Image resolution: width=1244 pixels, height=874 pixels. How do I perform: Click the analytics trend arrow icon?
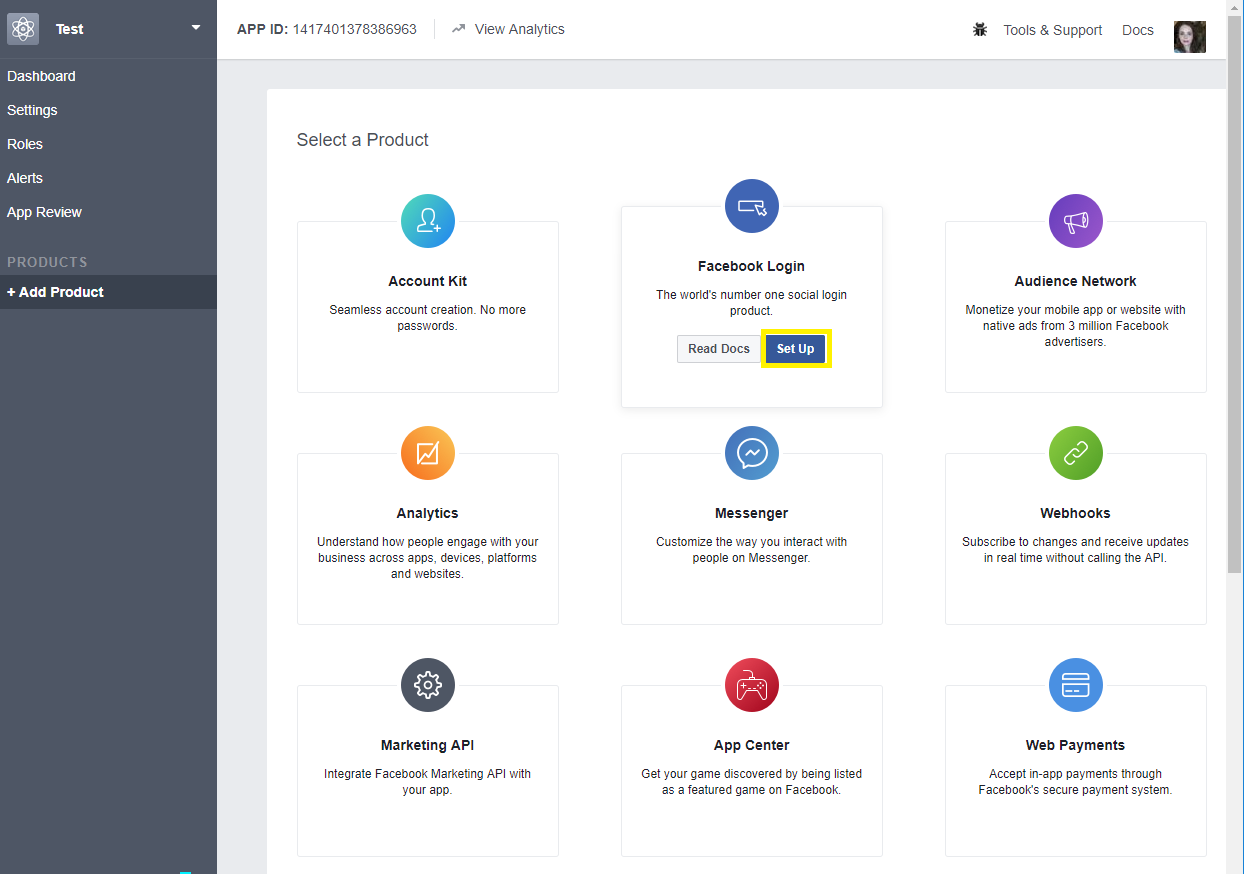(459, 29)
